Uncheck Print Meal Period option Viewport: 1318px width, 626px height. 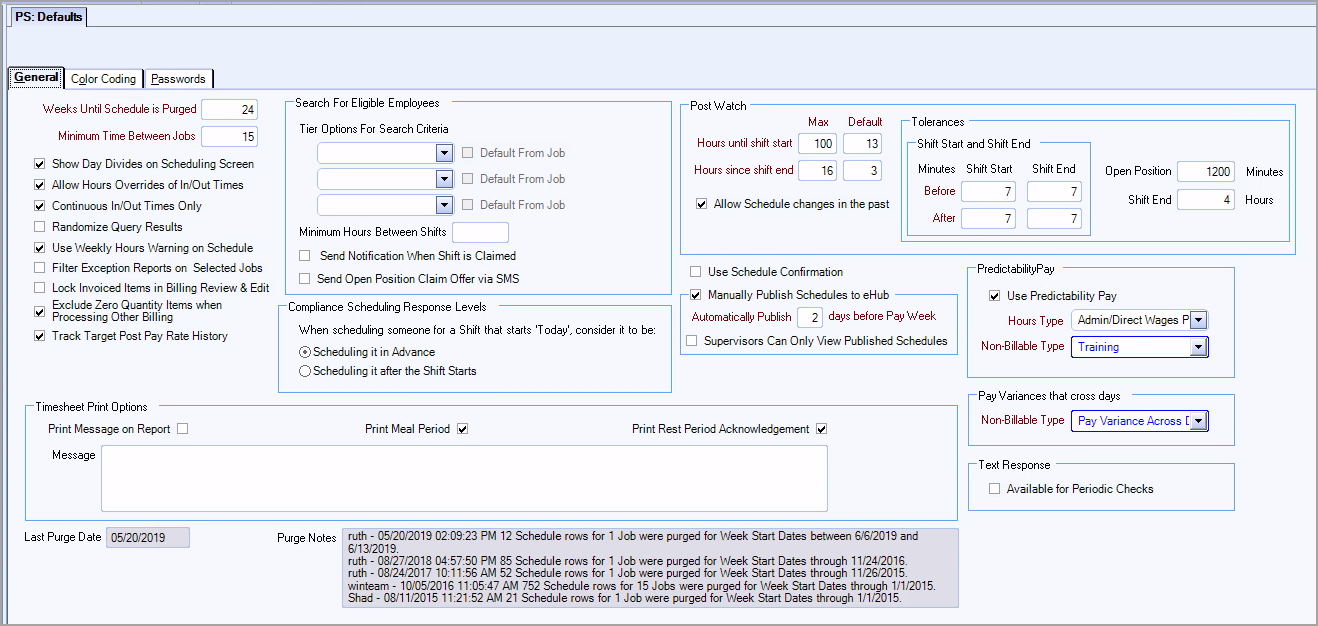[x=462, y=429]
